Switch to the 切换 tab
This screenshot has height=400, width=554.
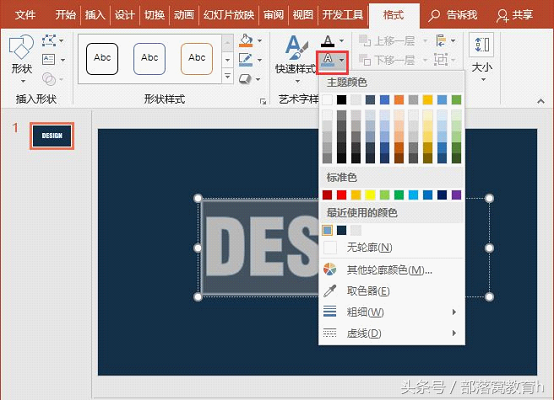pyautogui.click(x=154, y=15)
